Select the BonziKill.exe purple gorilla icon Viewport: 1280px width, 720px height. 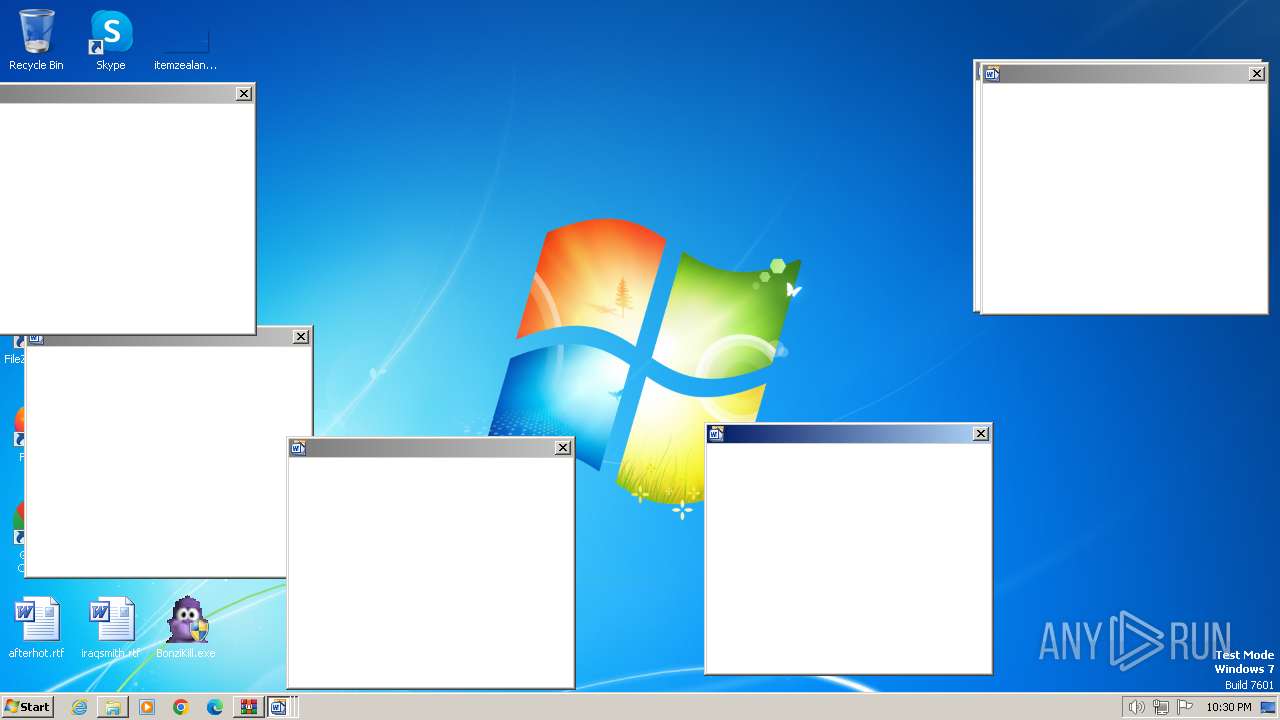(x=186, y=628)
